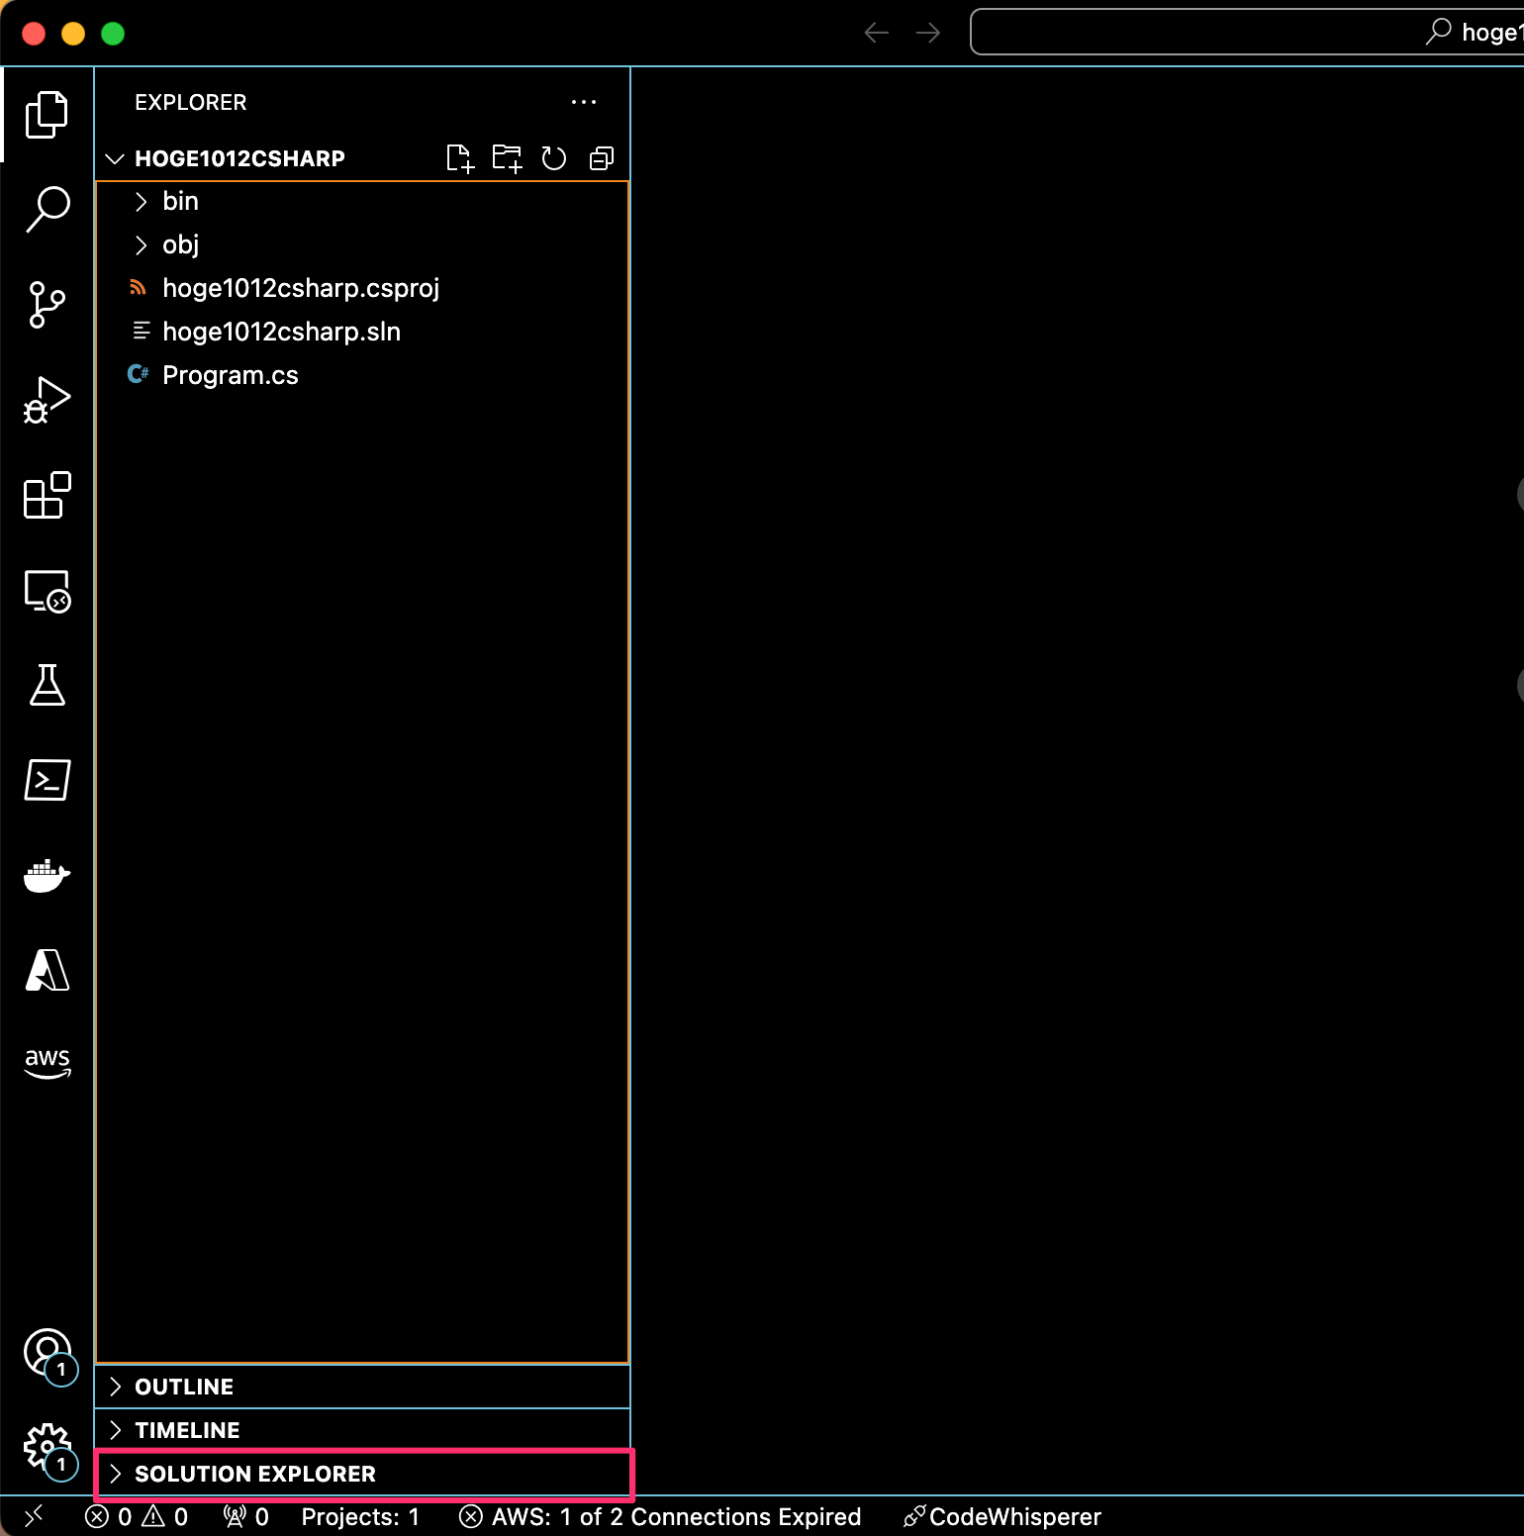Image resolution: width=1524 pixels, height=1536 pixels.
Task: Expand the obj folder
Action: [180, 244]
